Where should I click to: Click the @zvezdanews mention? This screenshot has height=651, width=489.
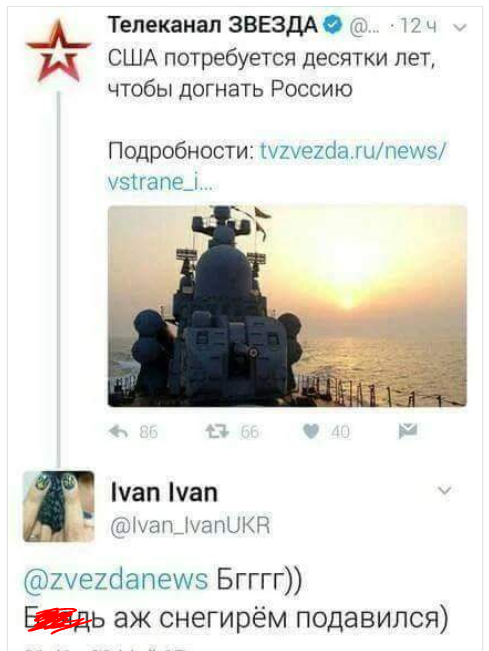(x=116, y=580)
